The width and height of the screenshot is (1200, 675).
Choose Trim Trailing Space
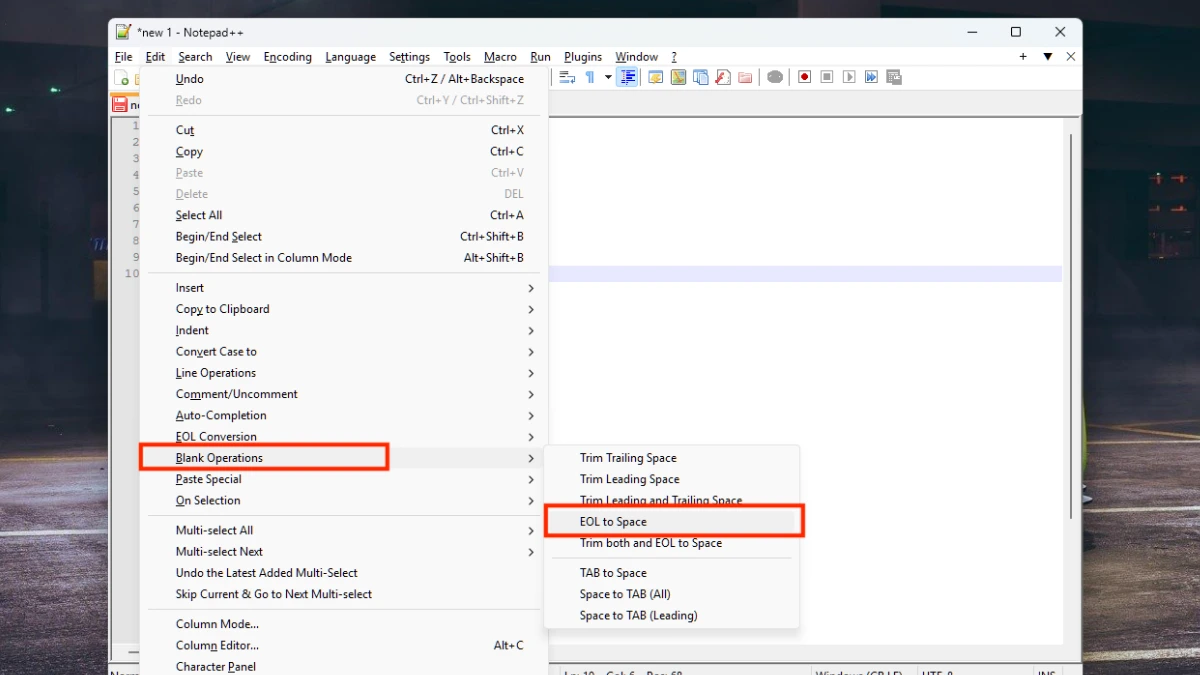[x=672, y=458]
